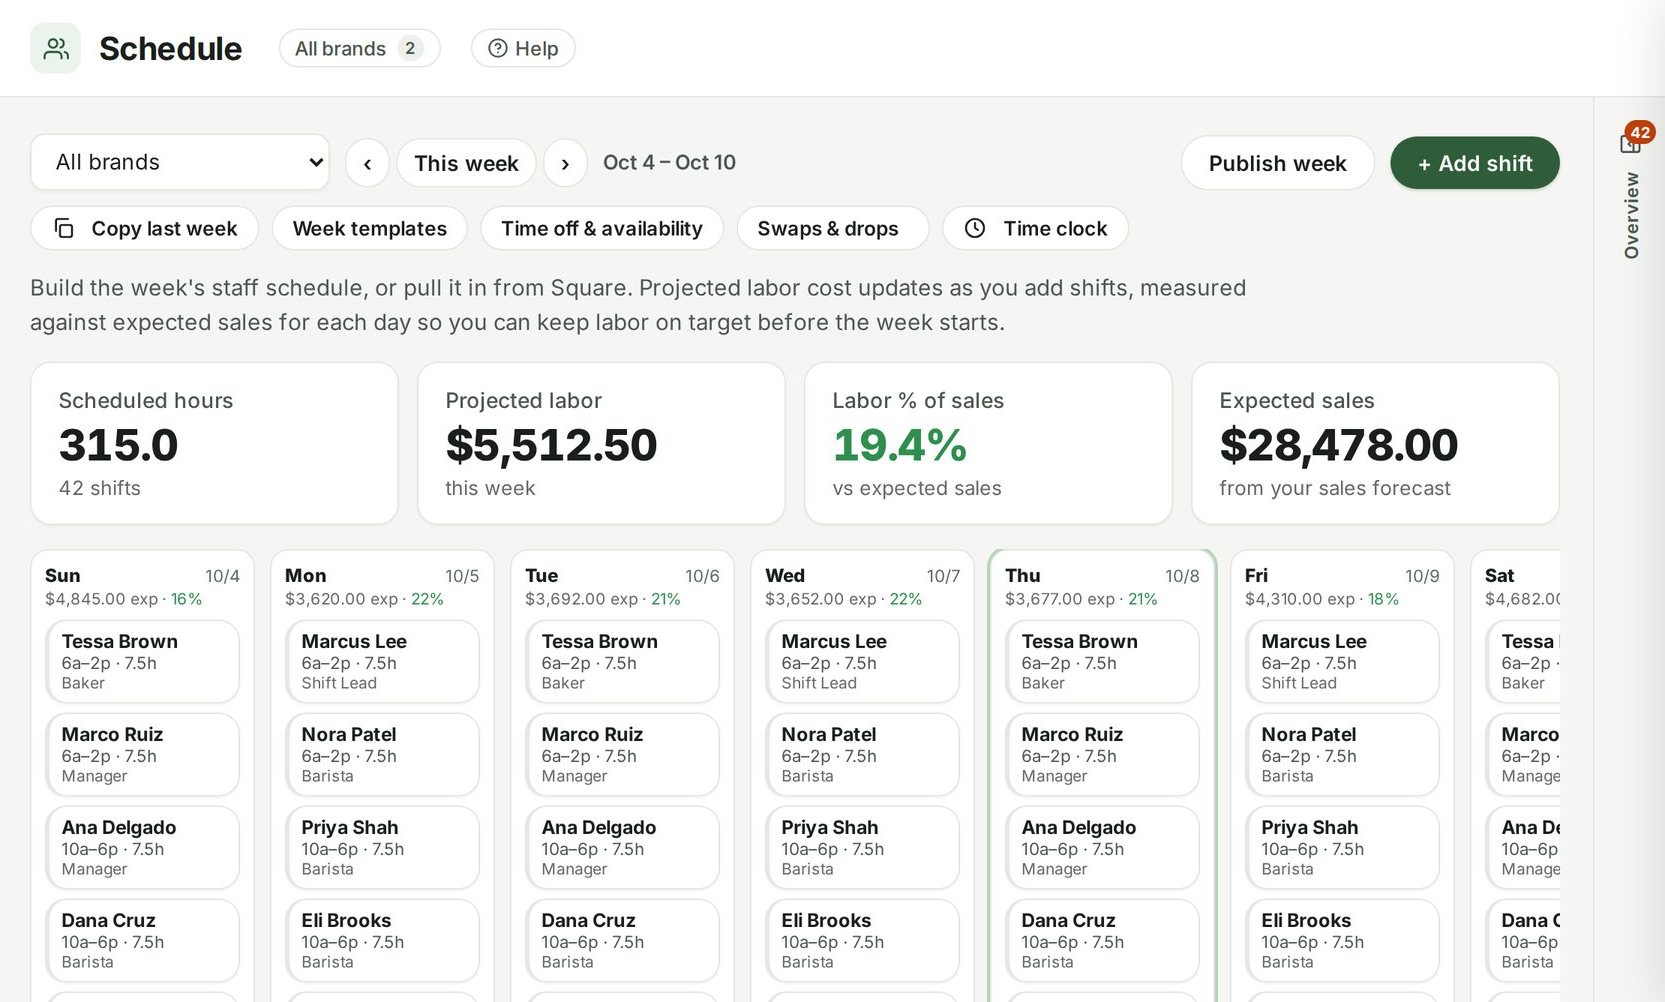This screenshot has width=1665, height=1002.
Task: Open Eli Brooks's Friday shift
Action: [1342, 940]
